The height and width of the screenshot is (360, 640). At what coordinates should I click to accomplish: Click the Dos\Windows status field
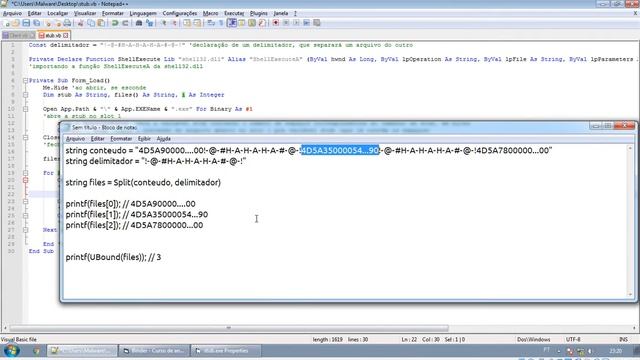[x=533, y=339]
